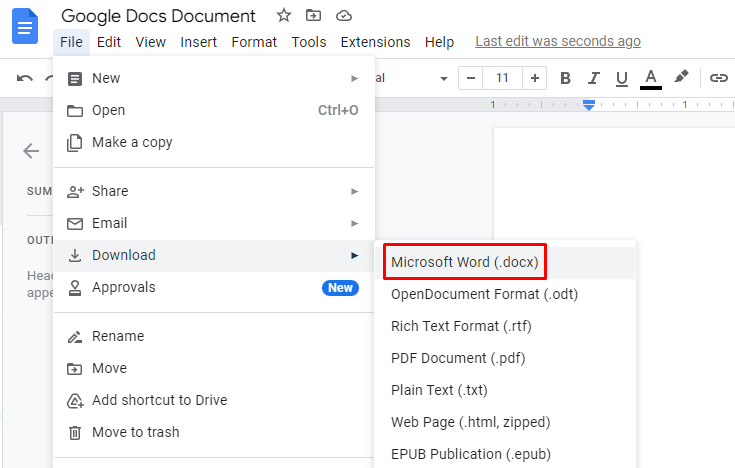Choose New in the File menu

pos(214,78)
